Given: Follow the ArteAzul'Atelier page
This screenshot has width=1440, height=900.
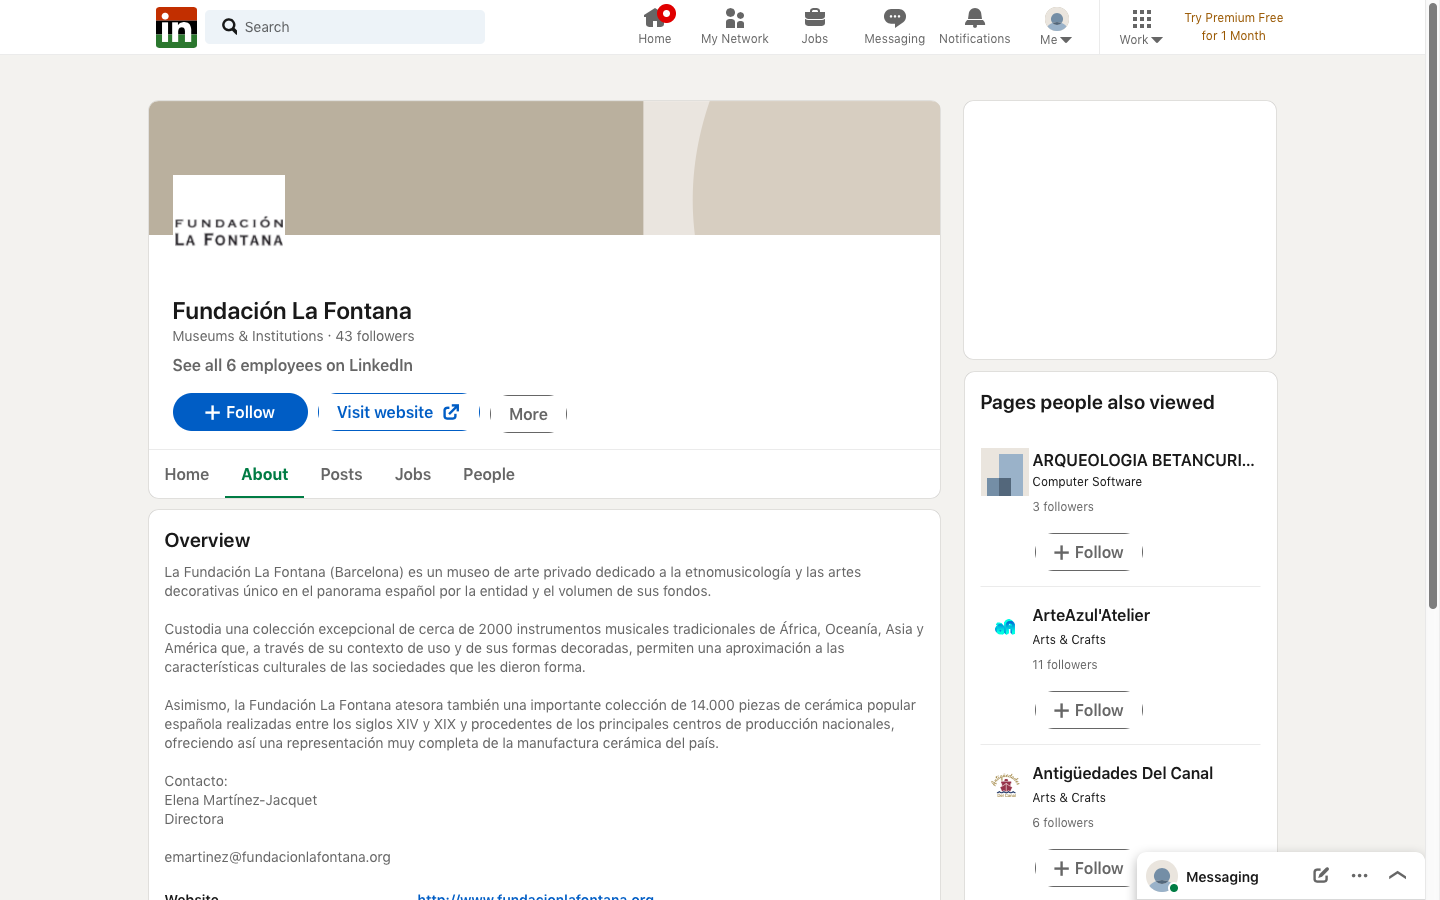Looking at the screenshot, I should [1089, 710].
